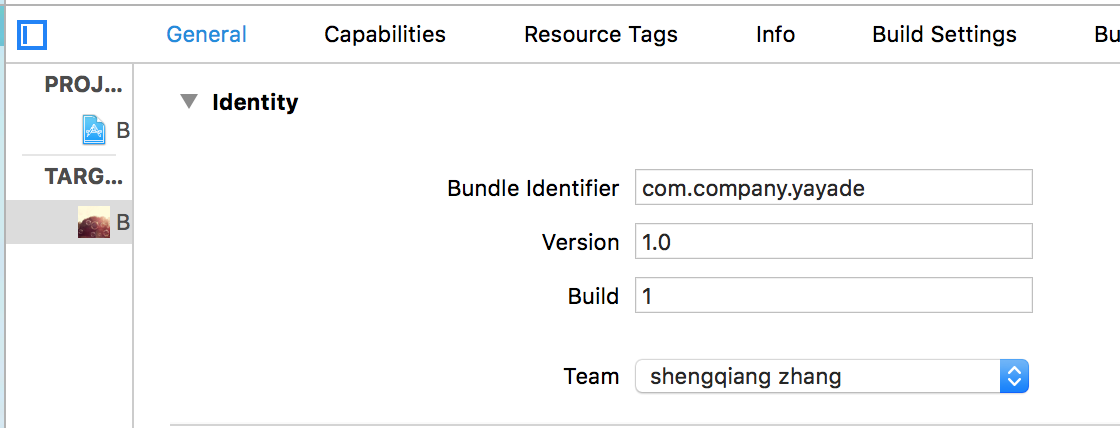The image size is (1120, 428).
Task: Click the Identity section heading
Action: [x=255, y=102]
